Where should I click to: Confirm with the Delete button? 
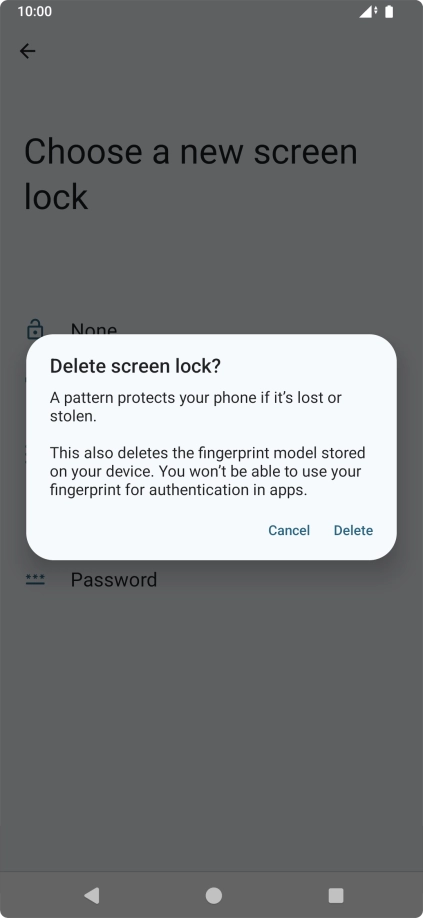tap(353, 530)
